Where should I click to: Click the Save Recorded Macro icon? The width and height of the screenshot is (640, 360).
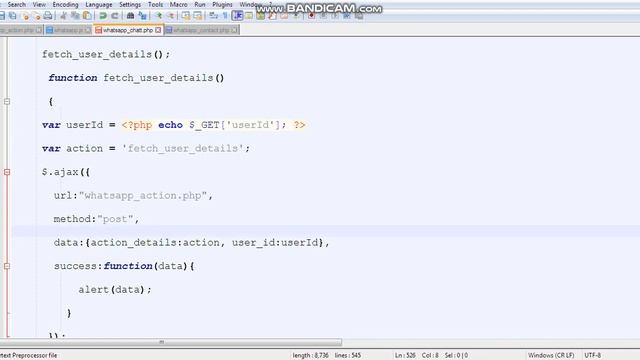click(359, 16)
